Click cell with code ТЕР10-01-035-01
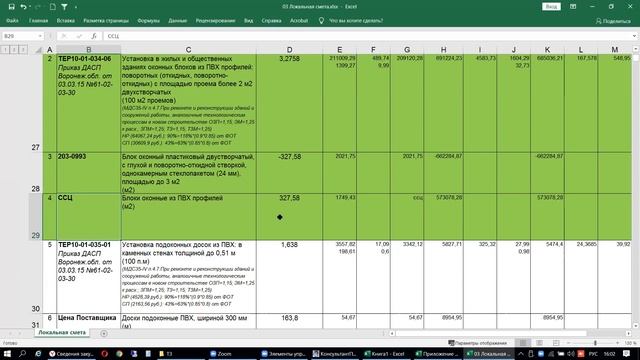640x360 pixels. 89,277
